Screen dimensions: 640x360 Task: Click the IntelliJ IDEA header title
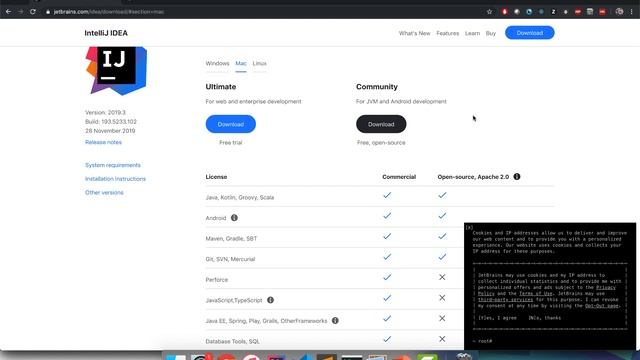106,33
